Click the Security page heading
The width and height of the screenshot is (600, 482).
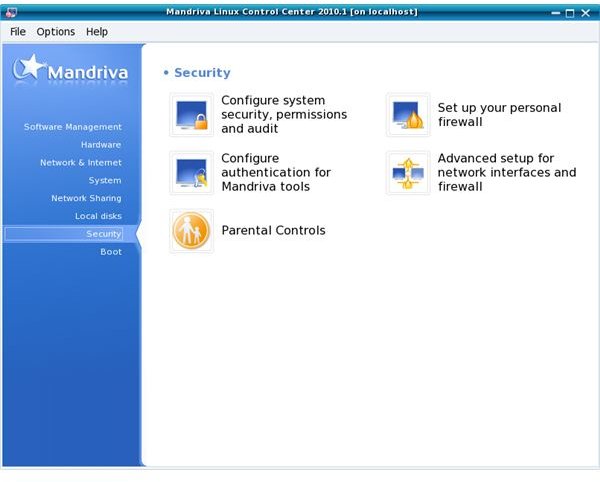[202, 73]
